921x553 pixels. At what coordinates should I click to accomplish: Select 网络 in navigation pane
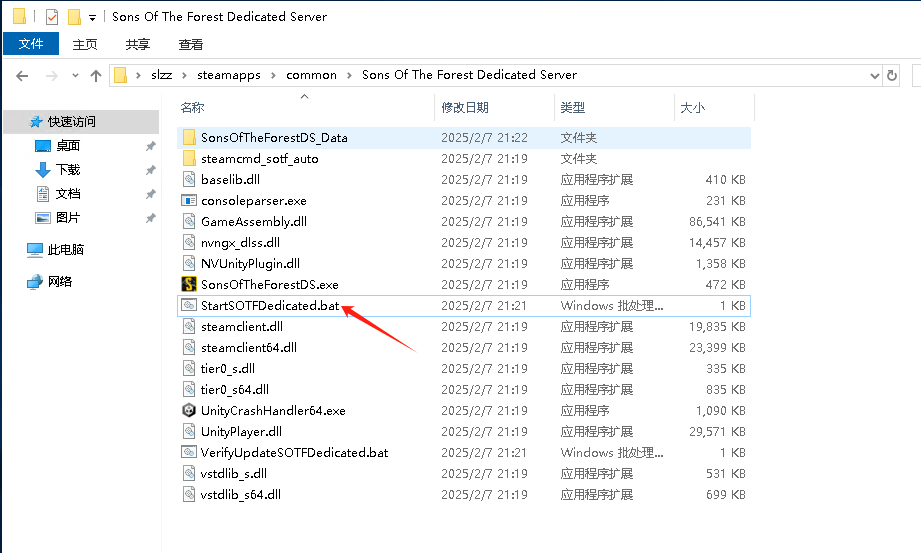coord(59,281)
